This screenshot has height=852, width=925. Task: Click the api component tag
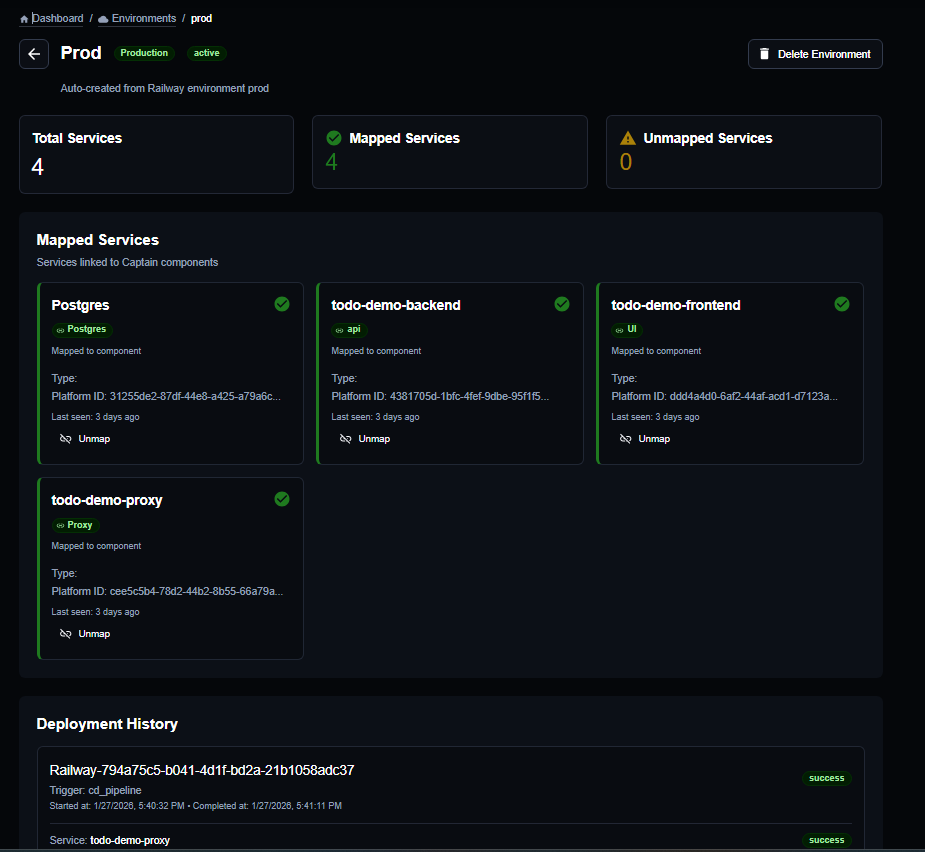(348, 329)
